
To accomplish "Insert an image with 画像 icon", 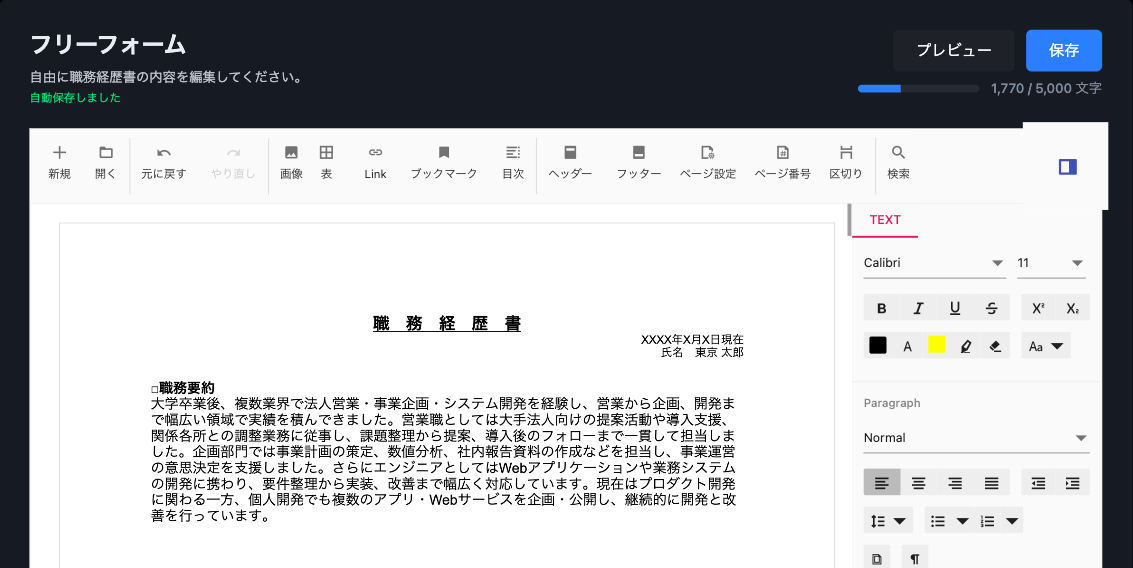I will point(291,162).
